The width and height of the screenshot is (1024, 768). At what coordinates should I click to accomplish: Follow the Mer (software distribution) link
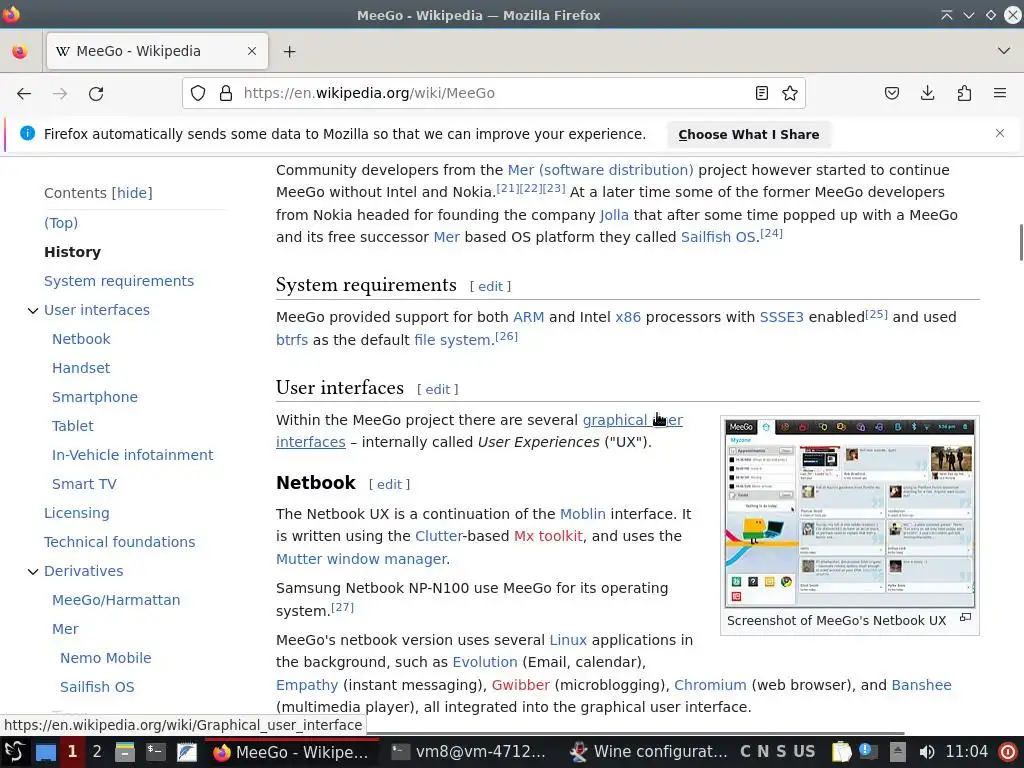[600, 170]
